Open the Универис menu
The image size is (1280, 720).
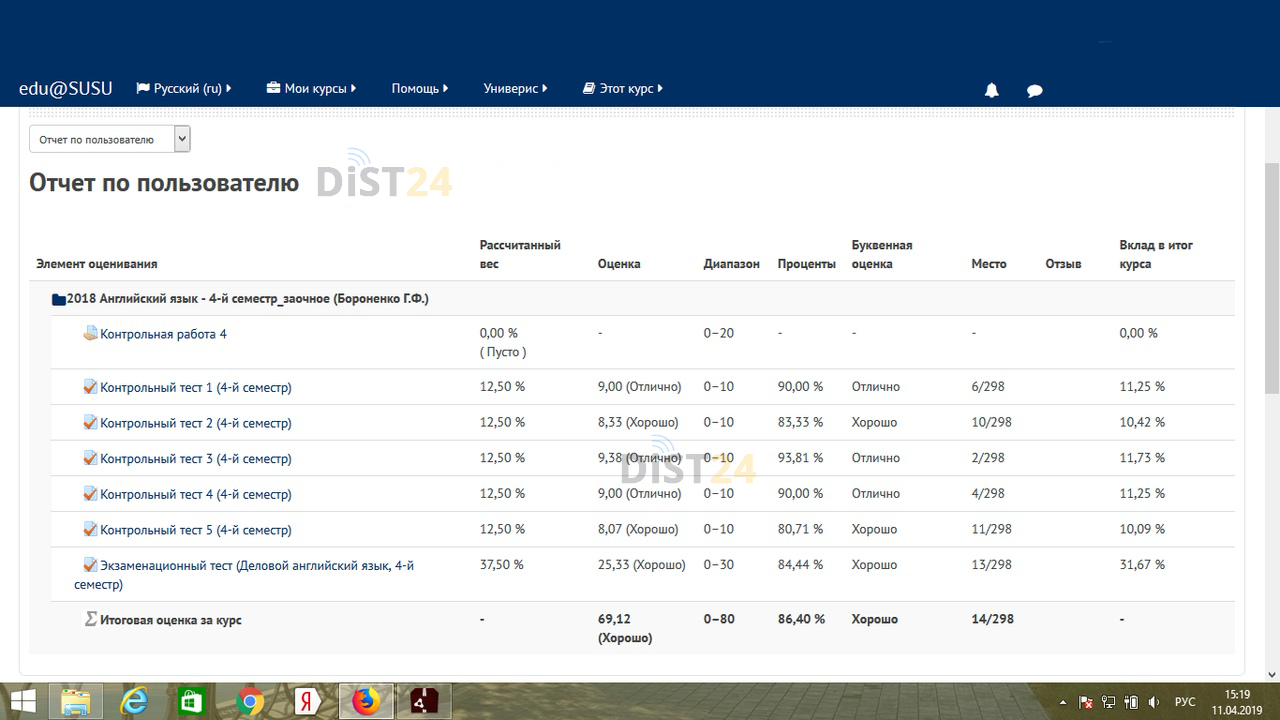514,87
